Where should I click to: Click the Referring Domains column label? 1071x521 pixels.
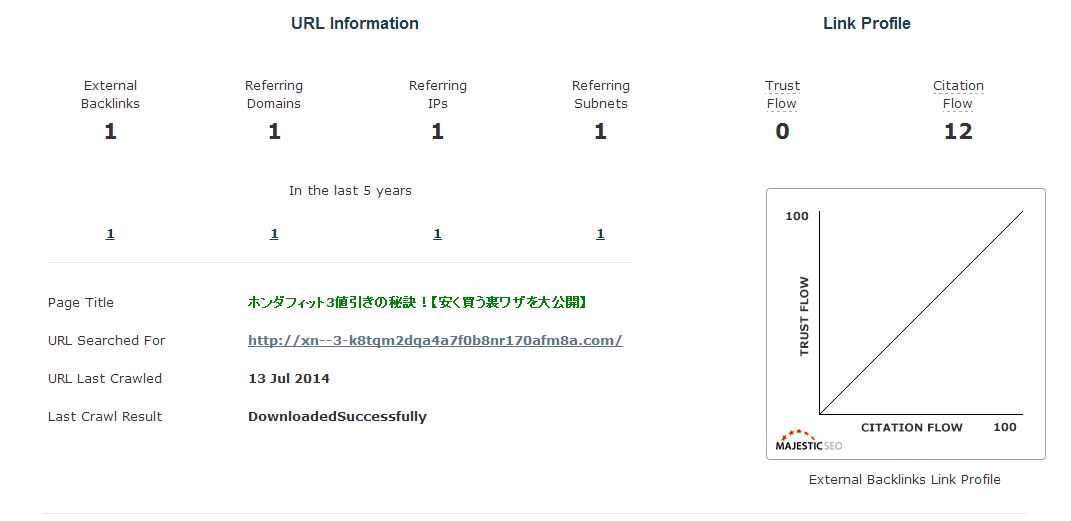274,95
